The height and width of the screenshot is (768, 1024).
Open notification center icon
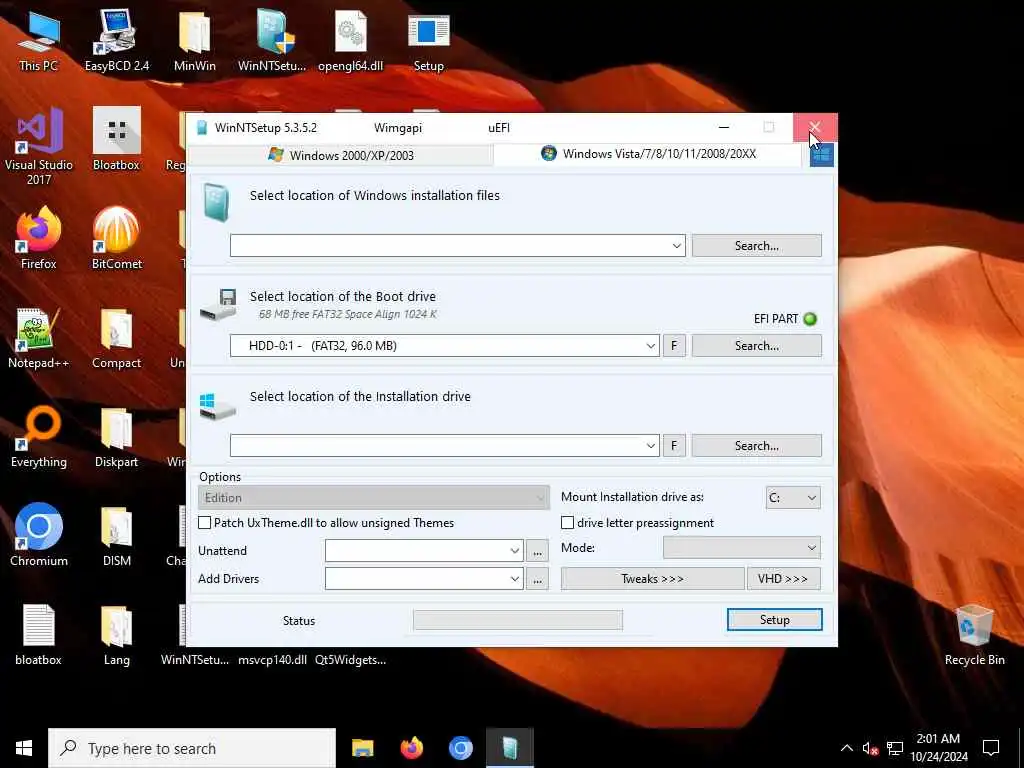991,748
